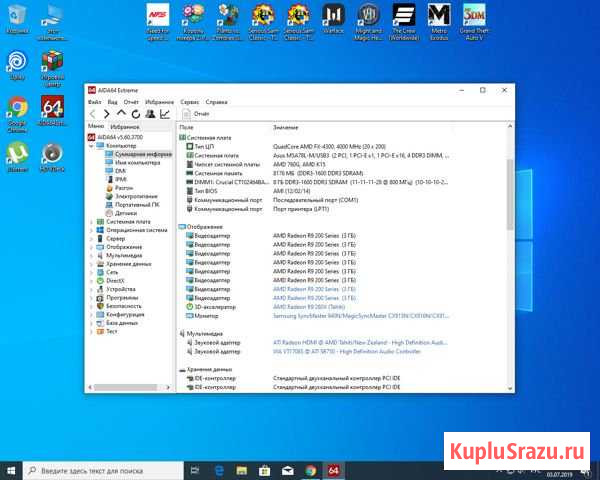Image resolution: width=600 pixels, height=480 pixels.
Task: Open the Samsung SyncMaster monitor link
Action: point(361,316)
